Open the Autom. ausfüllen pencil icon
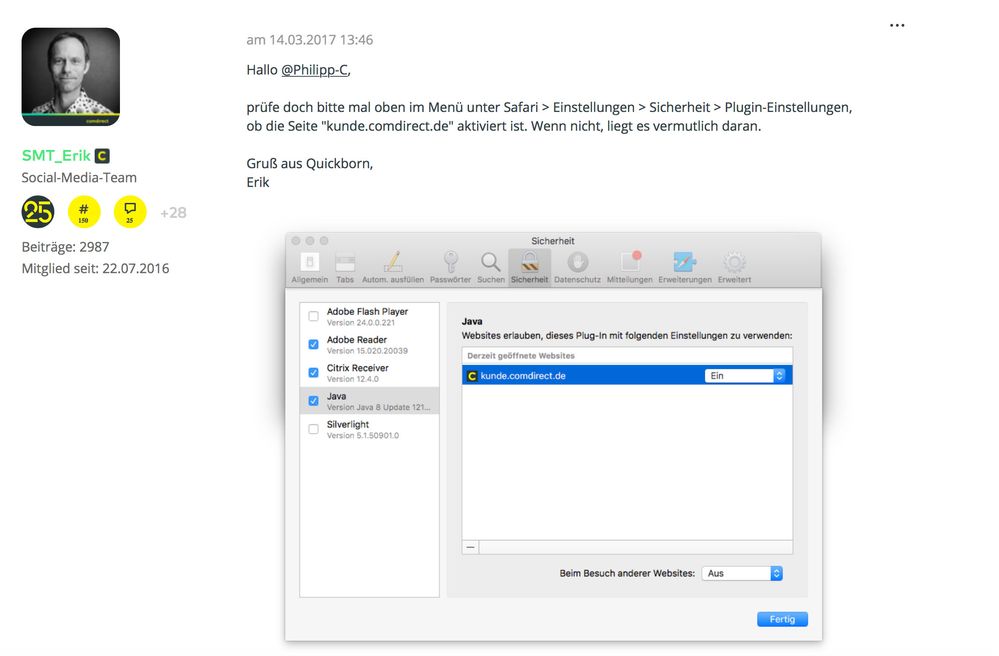 (393, 263)
